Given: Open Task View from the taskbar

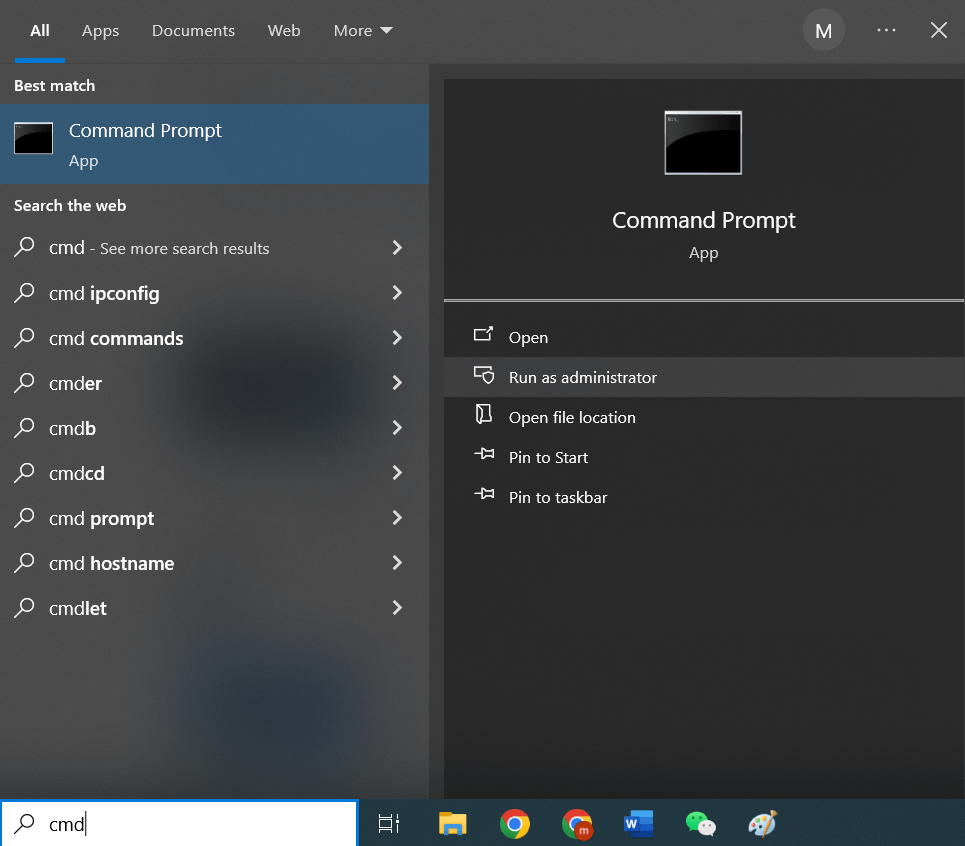Looking at the screenshot, I should click(388, 823).
